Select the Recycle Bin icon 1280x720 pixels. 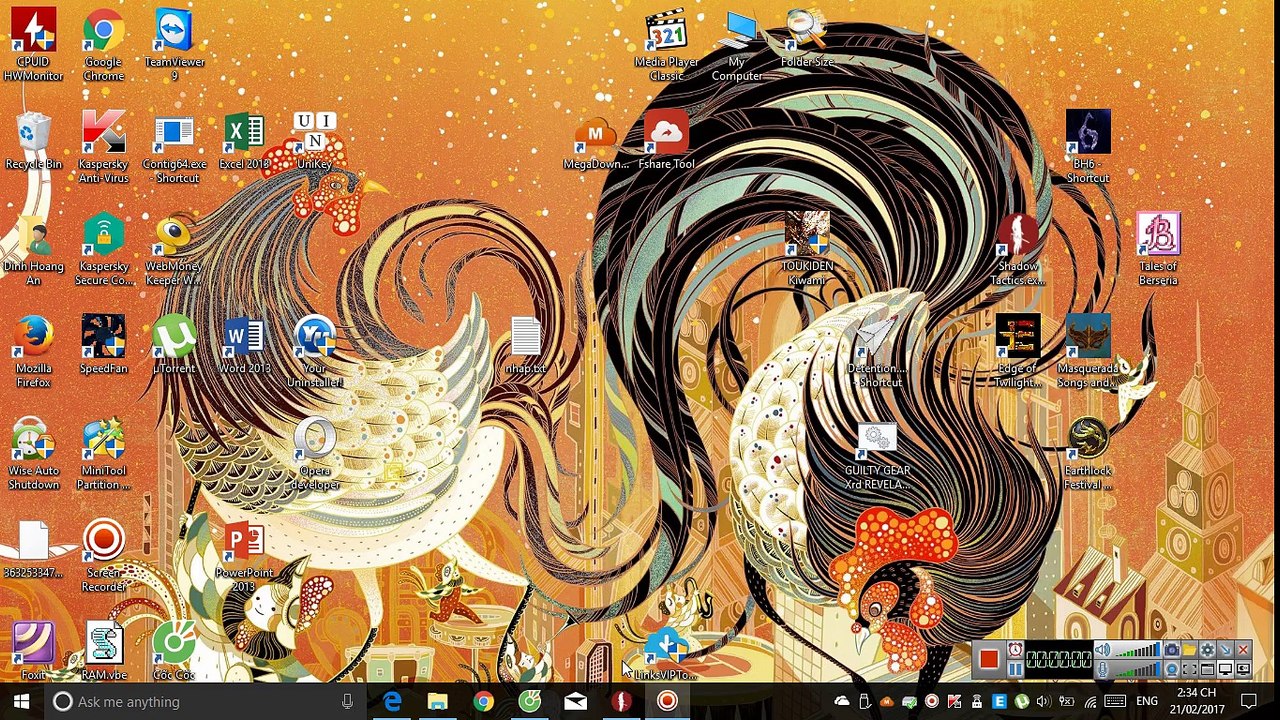33,141
